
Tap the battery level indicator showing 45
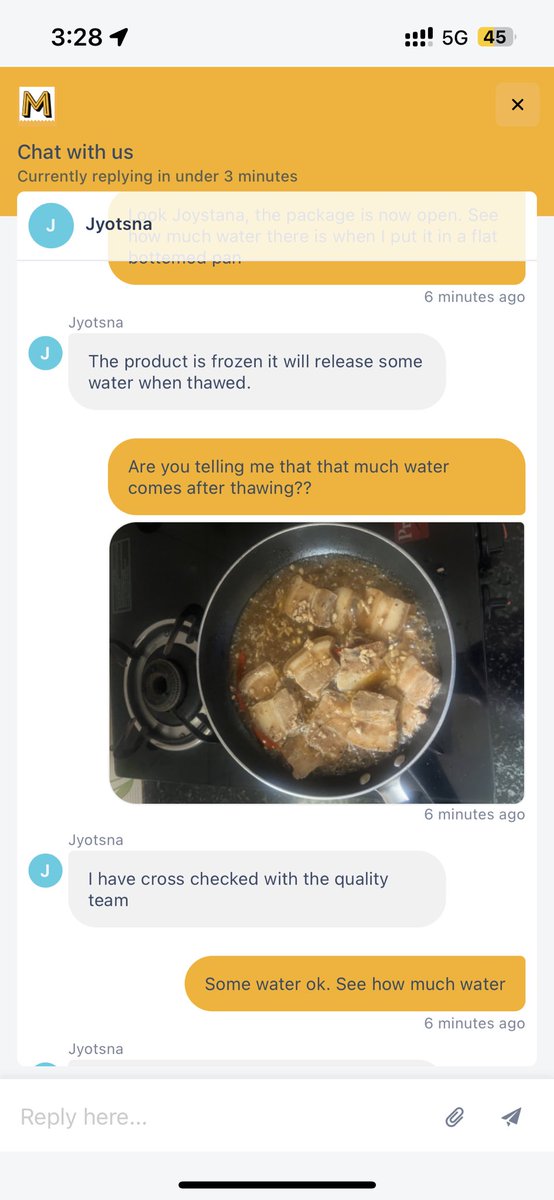495,37
